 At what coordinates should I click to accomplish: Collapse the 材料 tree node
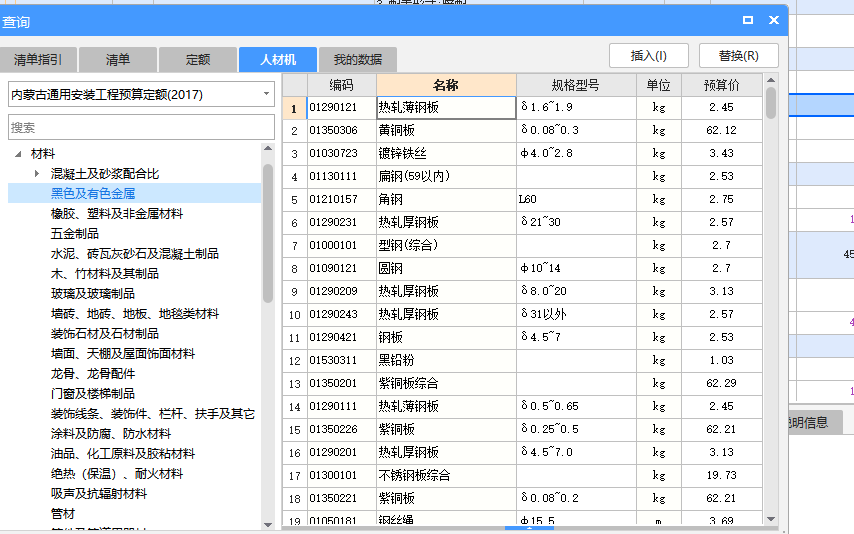pos(18,154)
